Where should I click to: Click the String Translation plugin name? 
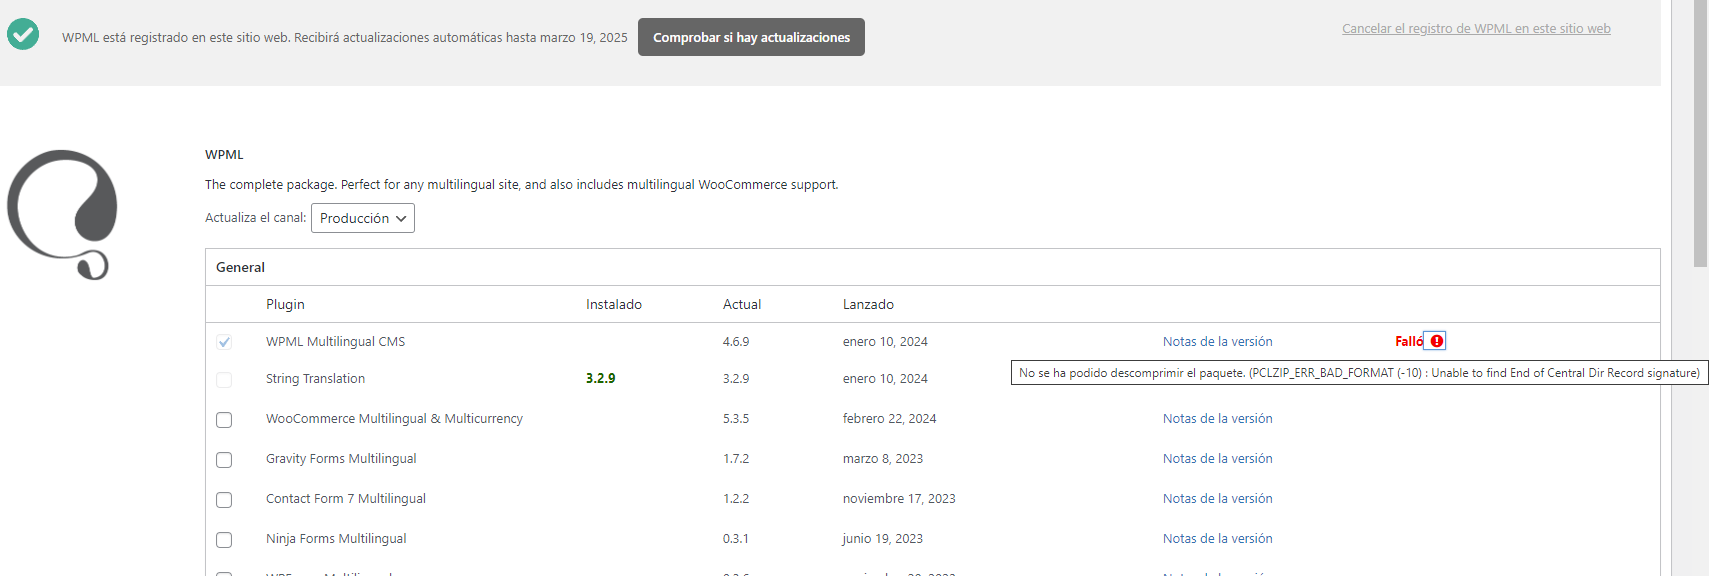(x=315, y=378)
